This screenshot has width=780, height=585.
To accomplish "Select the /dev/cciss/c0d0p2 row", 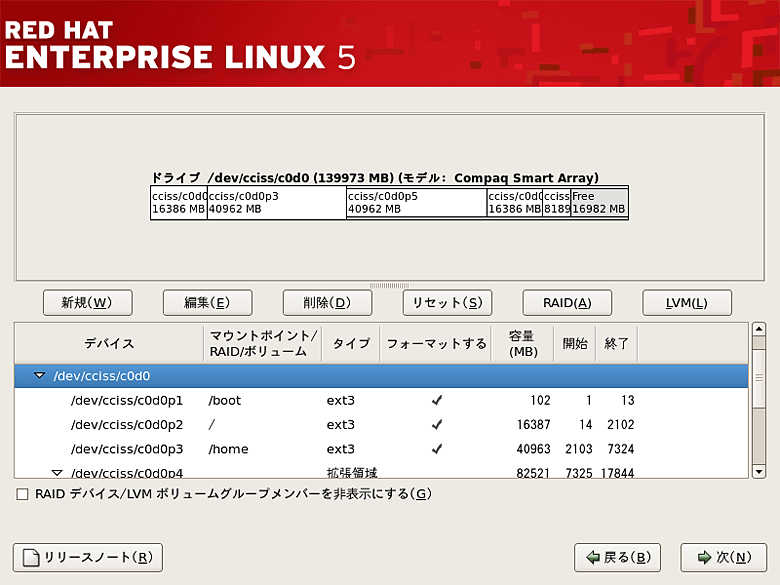I will tap(381, 425).
